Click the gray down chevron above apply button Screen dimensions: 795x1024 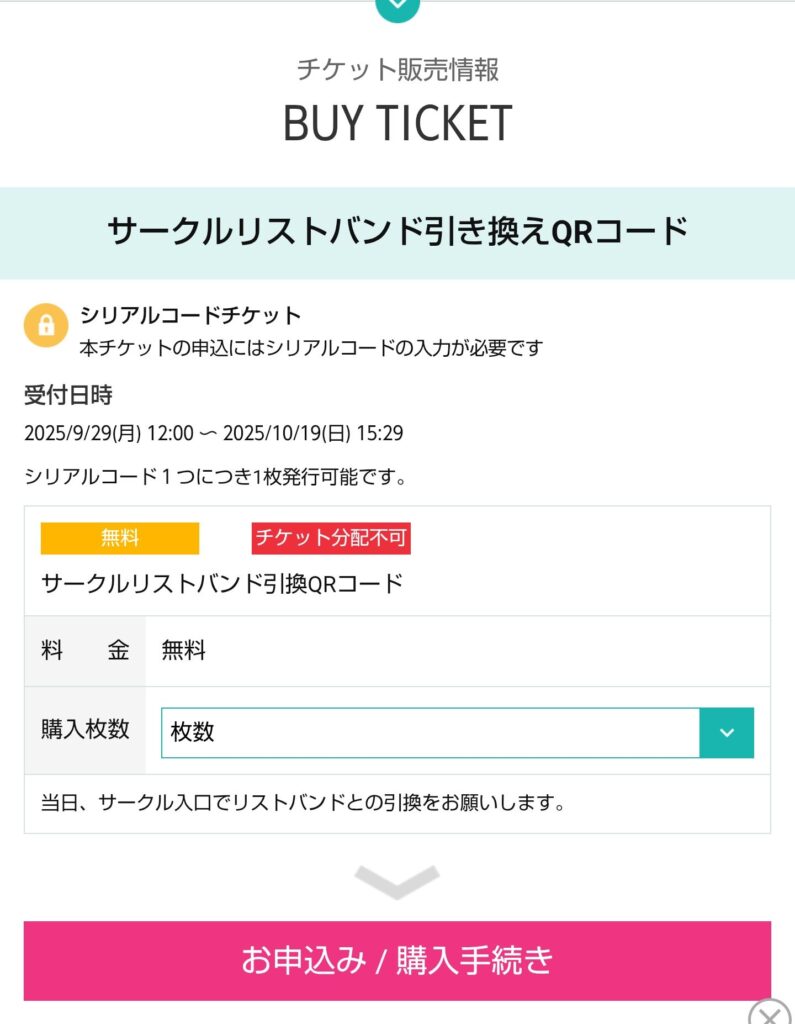(397, 881)
